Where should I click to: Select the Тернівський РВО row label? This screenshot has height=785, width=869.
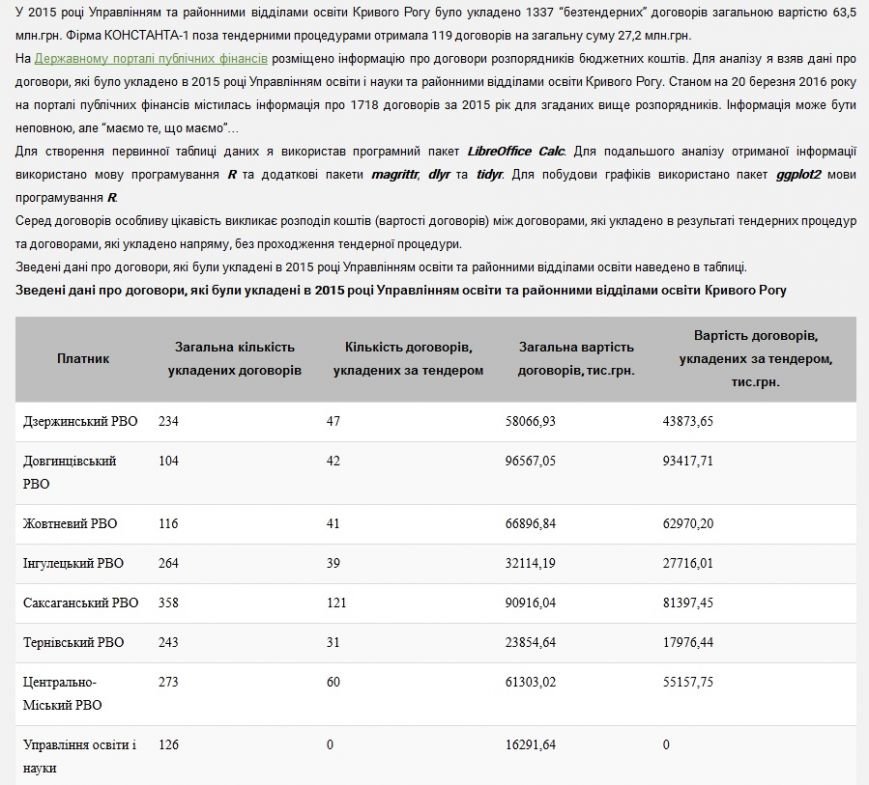[x=73, y=643]
